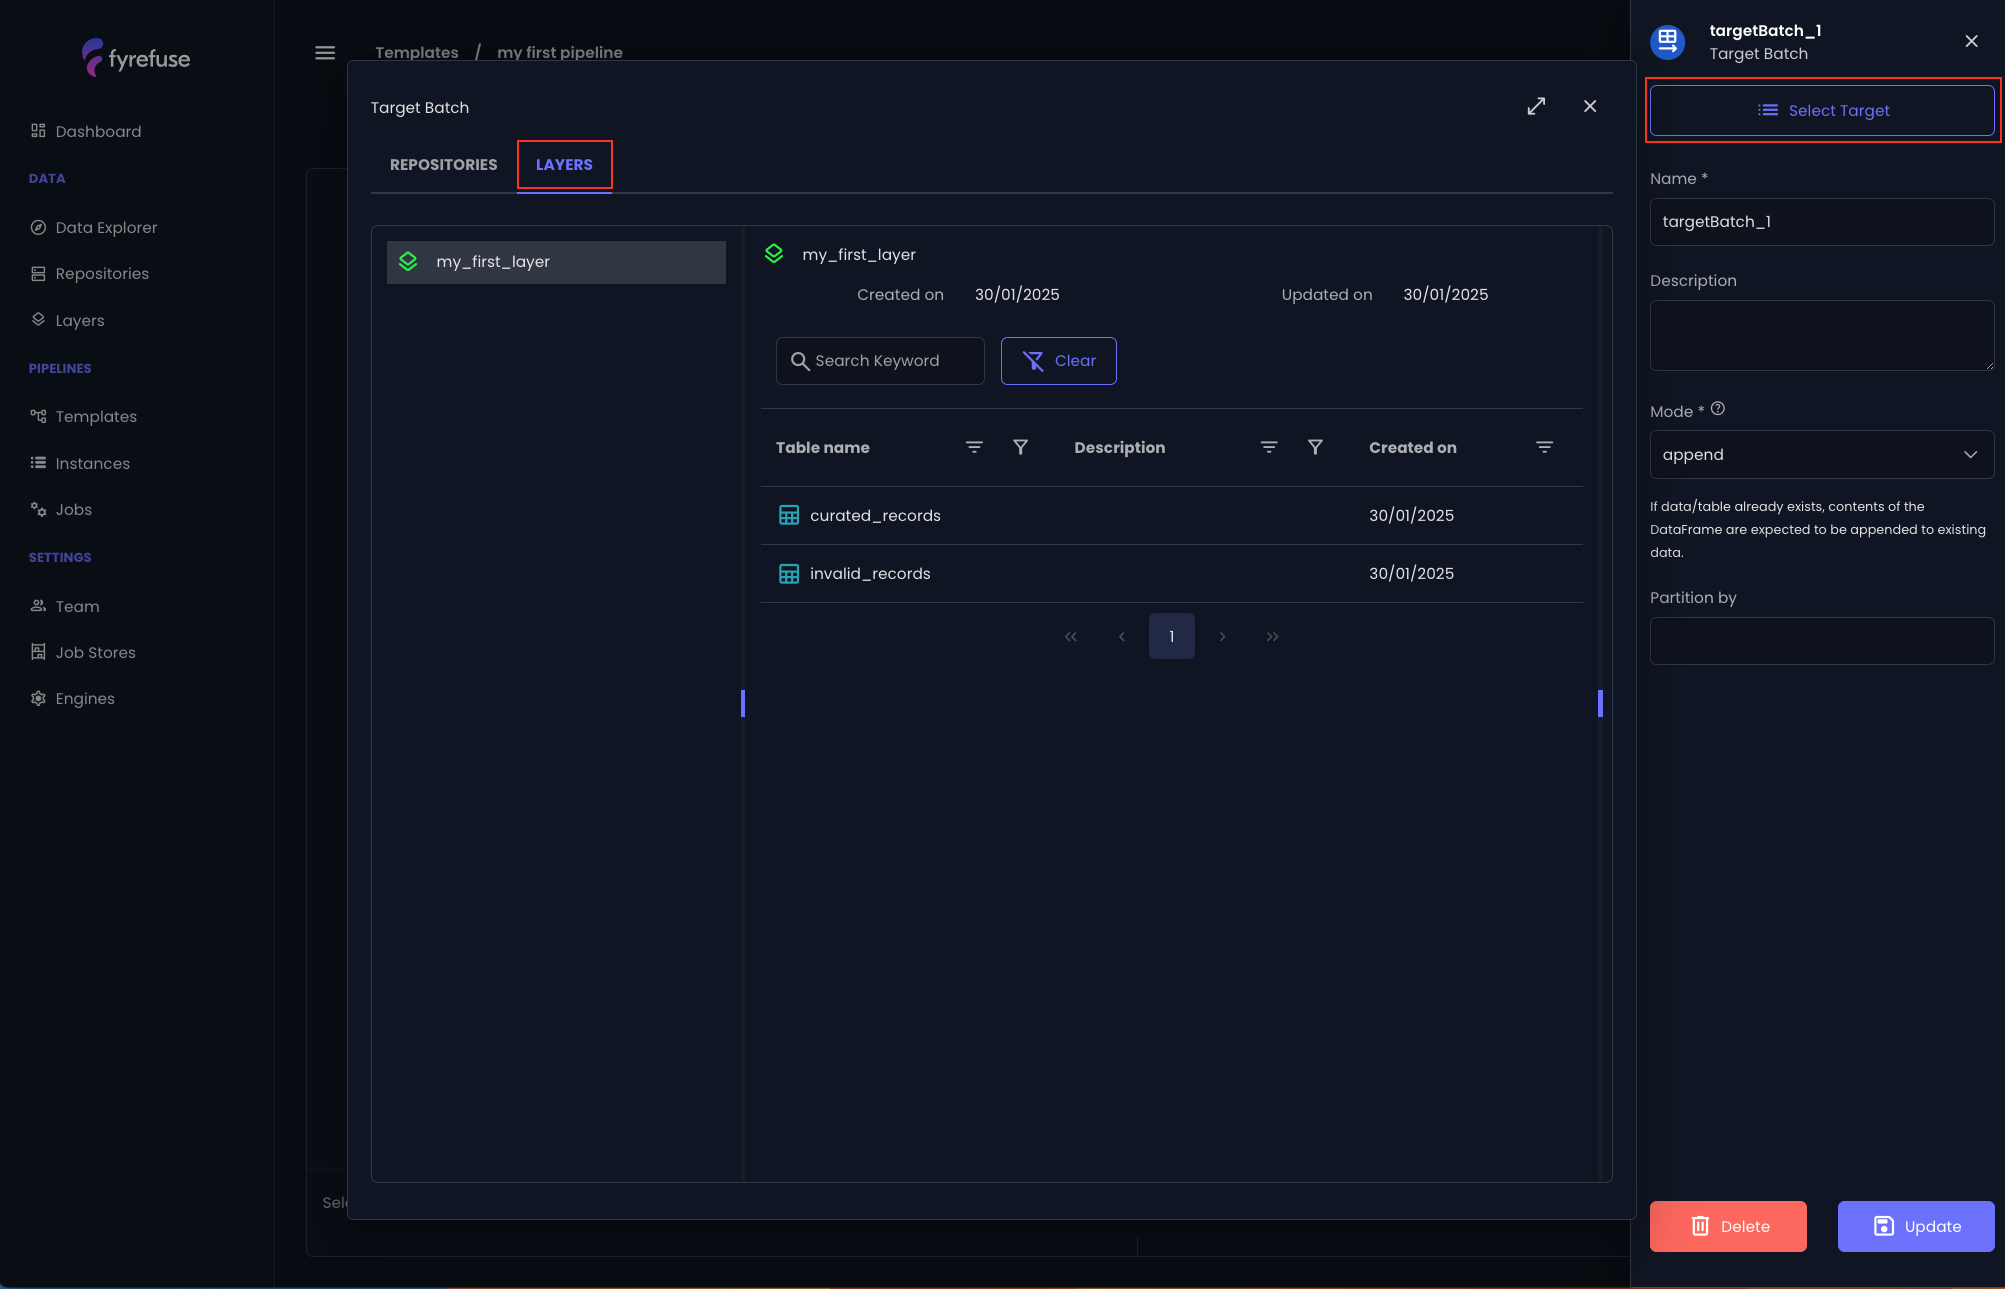Switch to the REPOSITORIES tab
Screen dimensions: 2005x1289
(443, 165)
